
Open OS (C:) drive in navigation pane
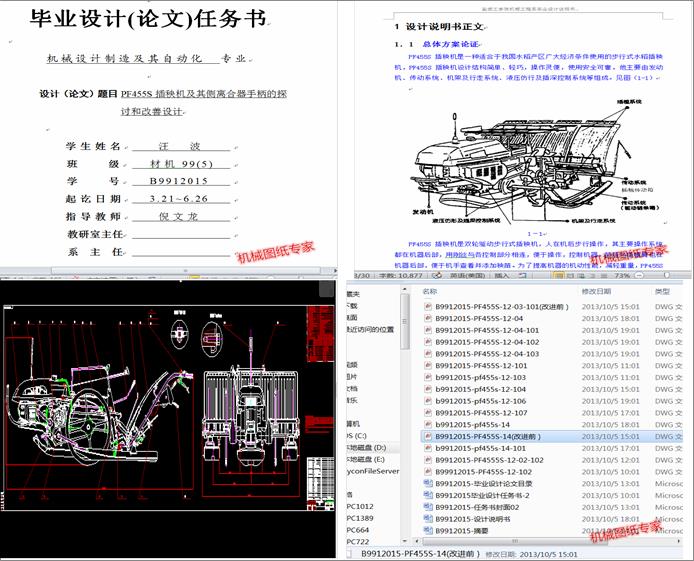357,436
